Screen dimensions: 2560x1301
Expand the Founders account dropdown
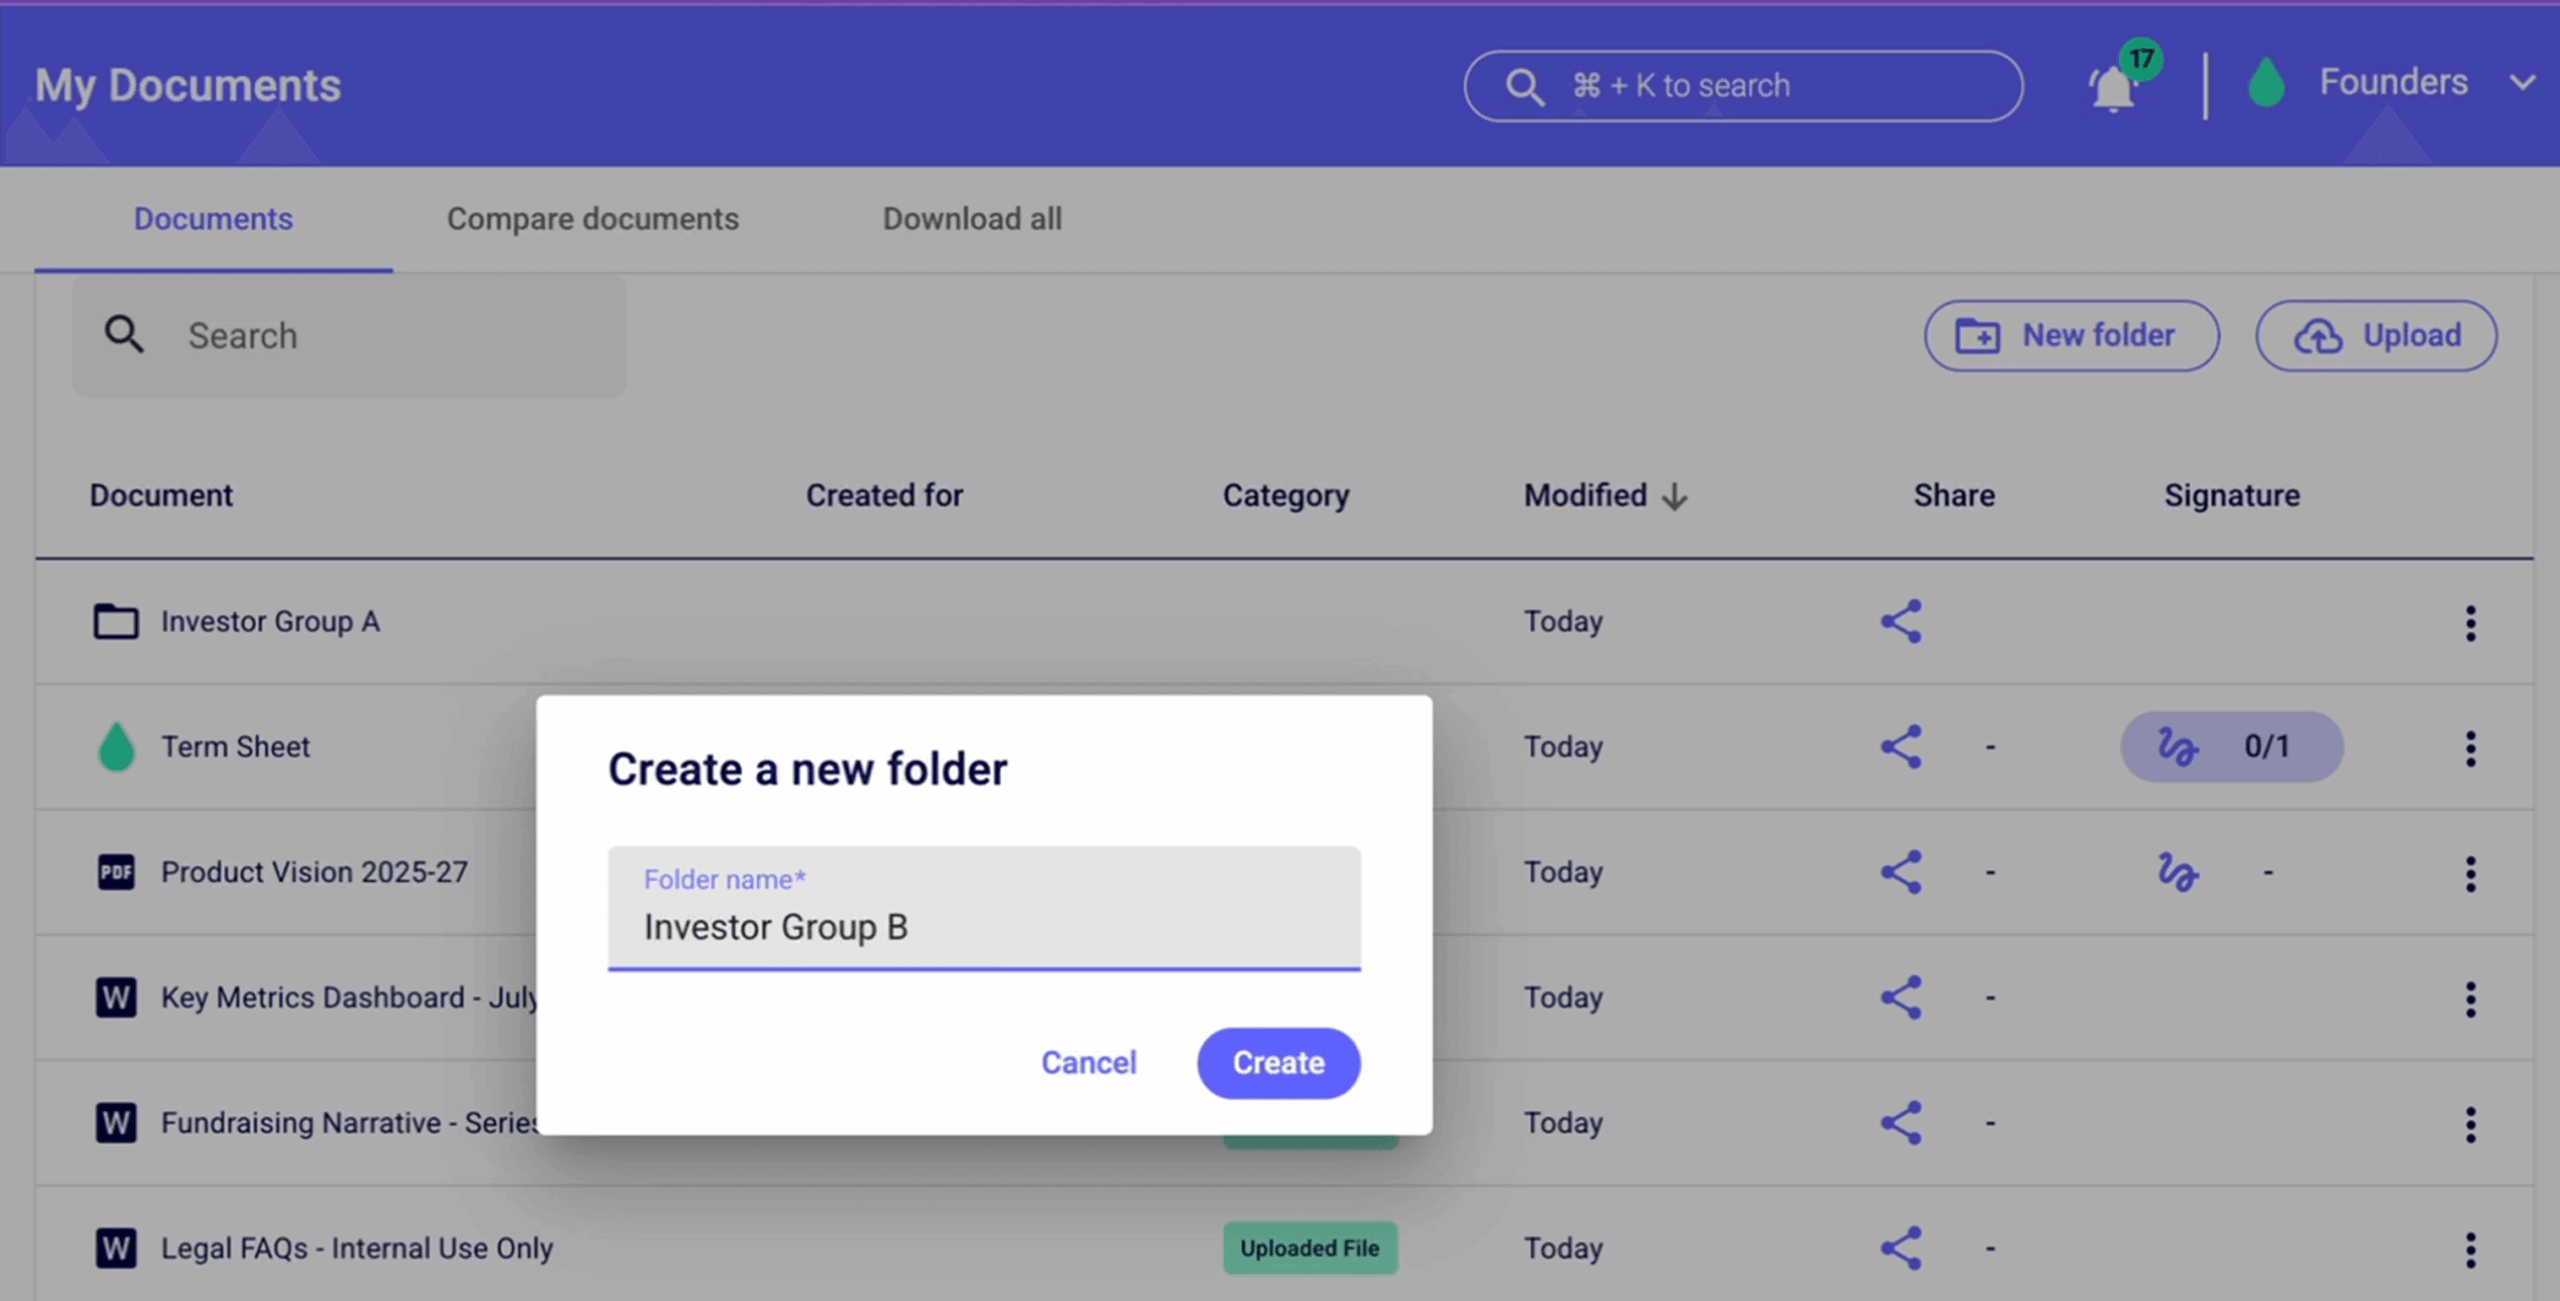2522,83
